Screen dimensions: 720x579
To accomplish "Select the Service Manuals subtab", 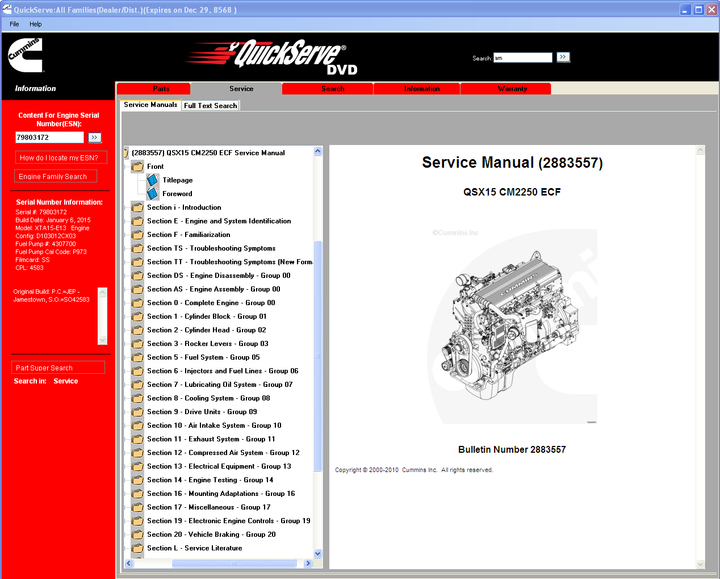I will [150, 105].
